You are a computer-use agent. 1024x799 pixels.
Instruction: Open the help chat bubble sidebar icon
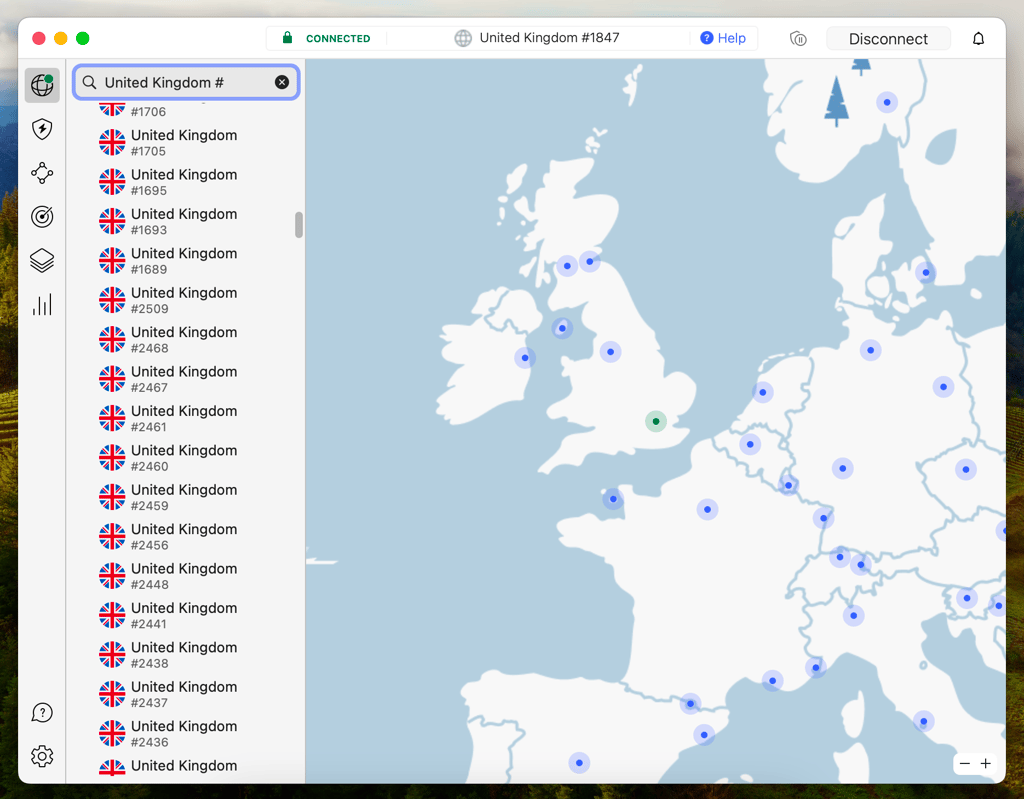tap(42, 713)
